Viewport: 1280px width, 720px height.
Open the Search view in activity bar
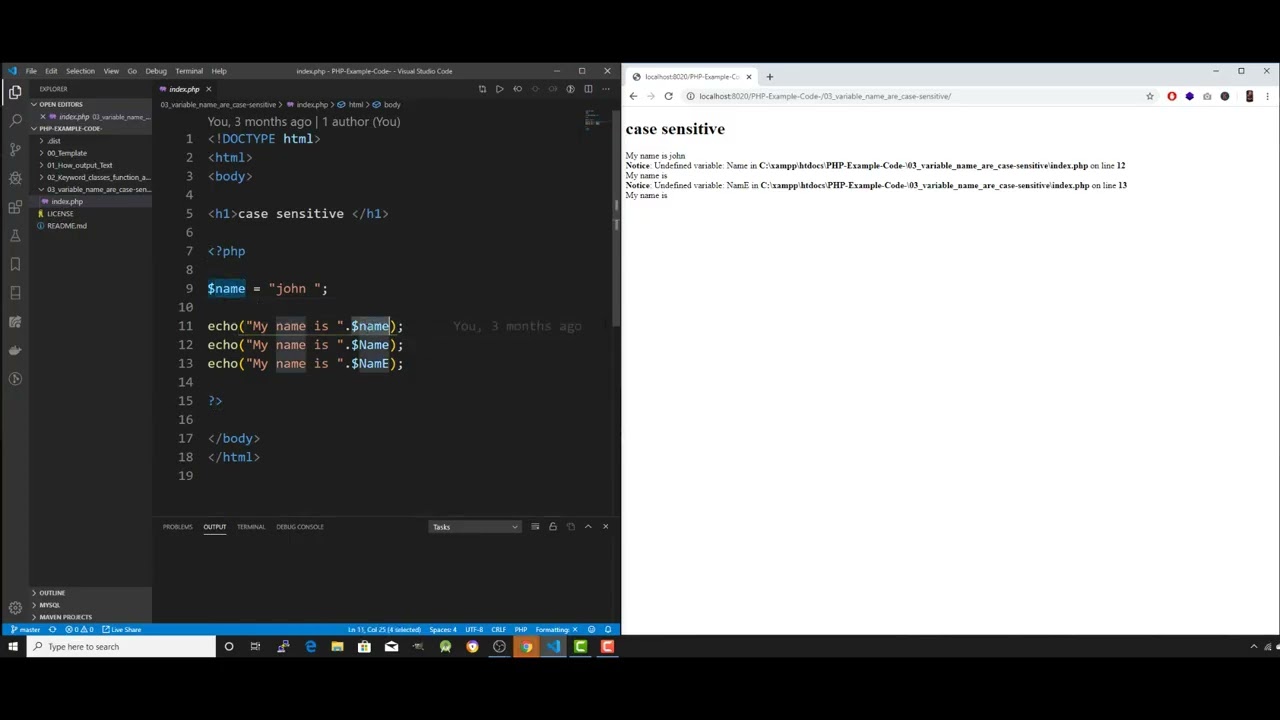click(15, 120)
